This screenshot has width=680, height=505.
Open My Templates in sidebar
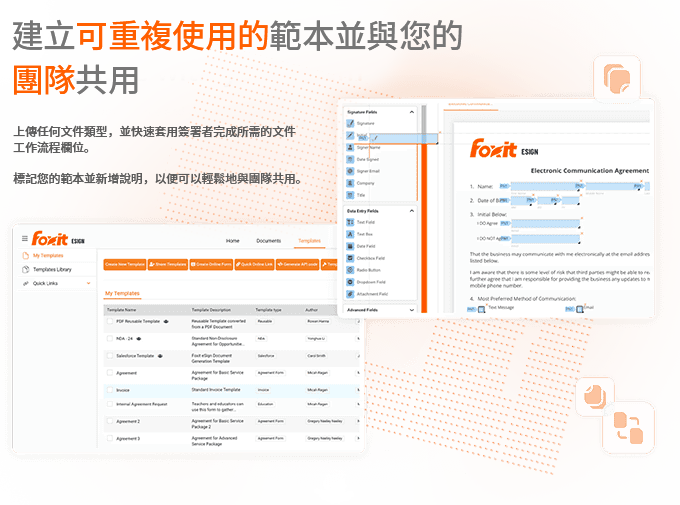[x=48, y=256]
